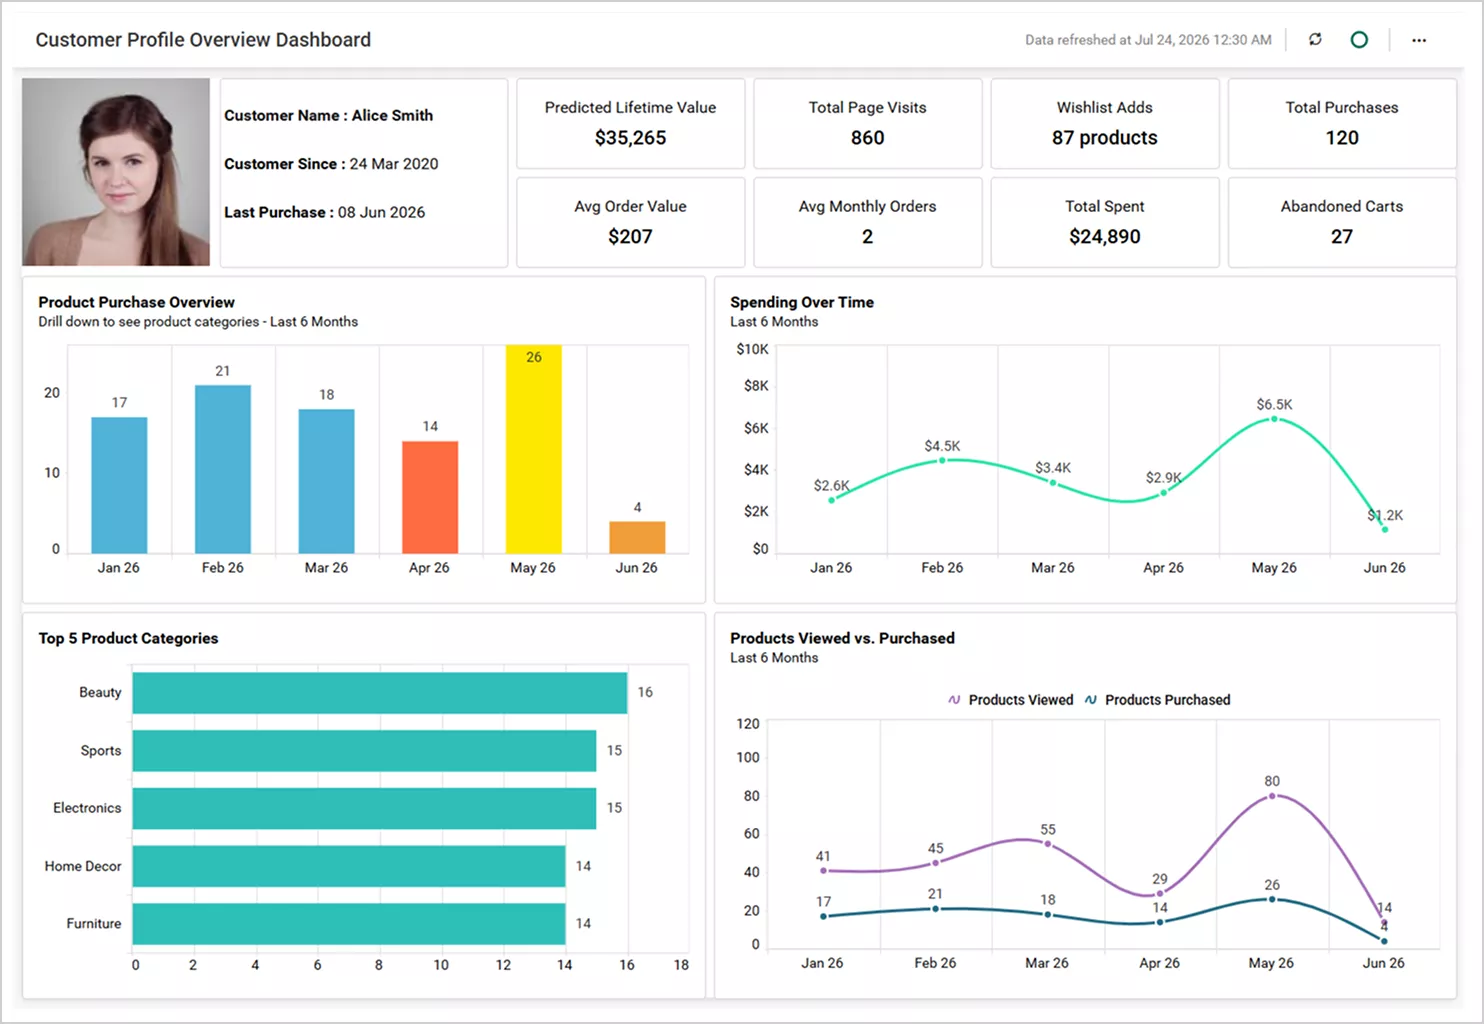Click the 80 products viewed data point
Screen dimensions: 1484x1024
coord(1272,796)
